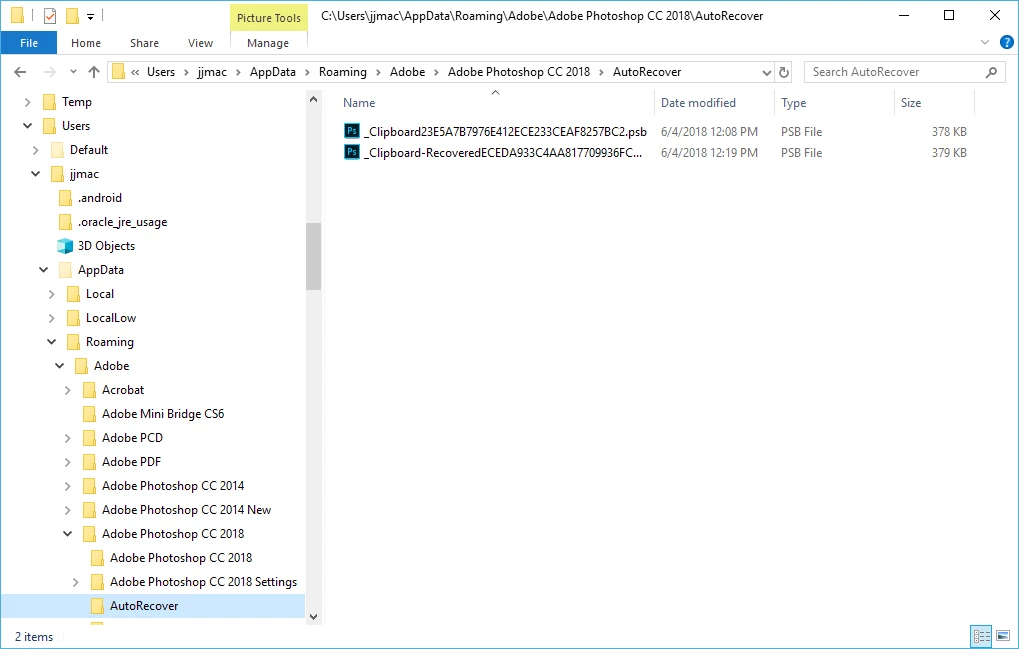Select the .android folder in tree

coord(99,198)
